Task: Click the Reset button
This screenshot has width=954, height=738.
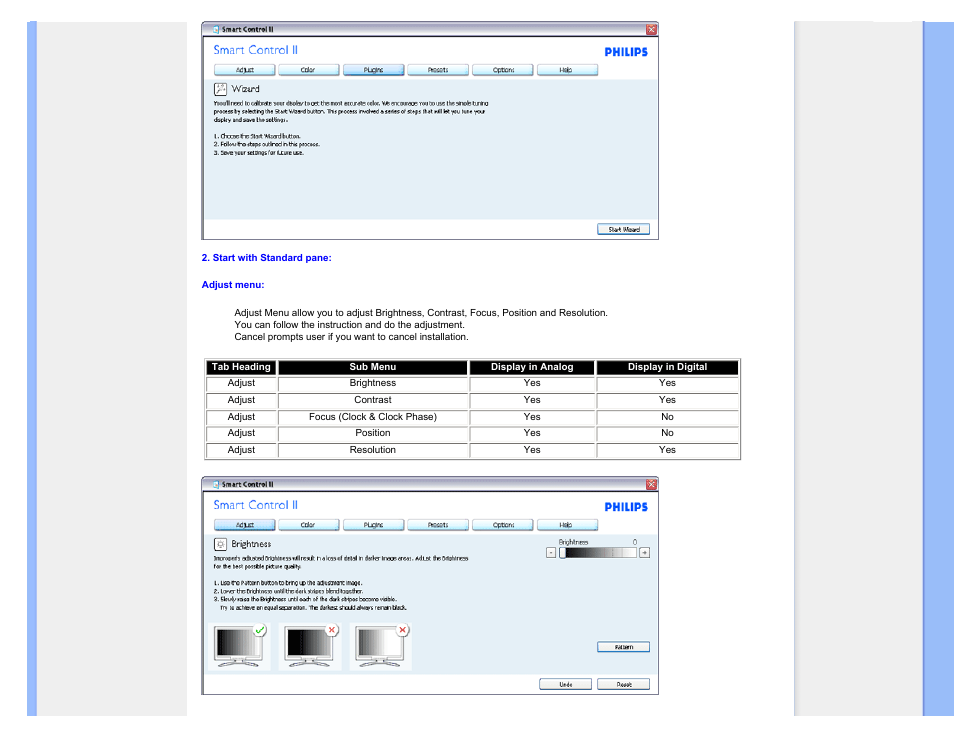Action: 624,684
